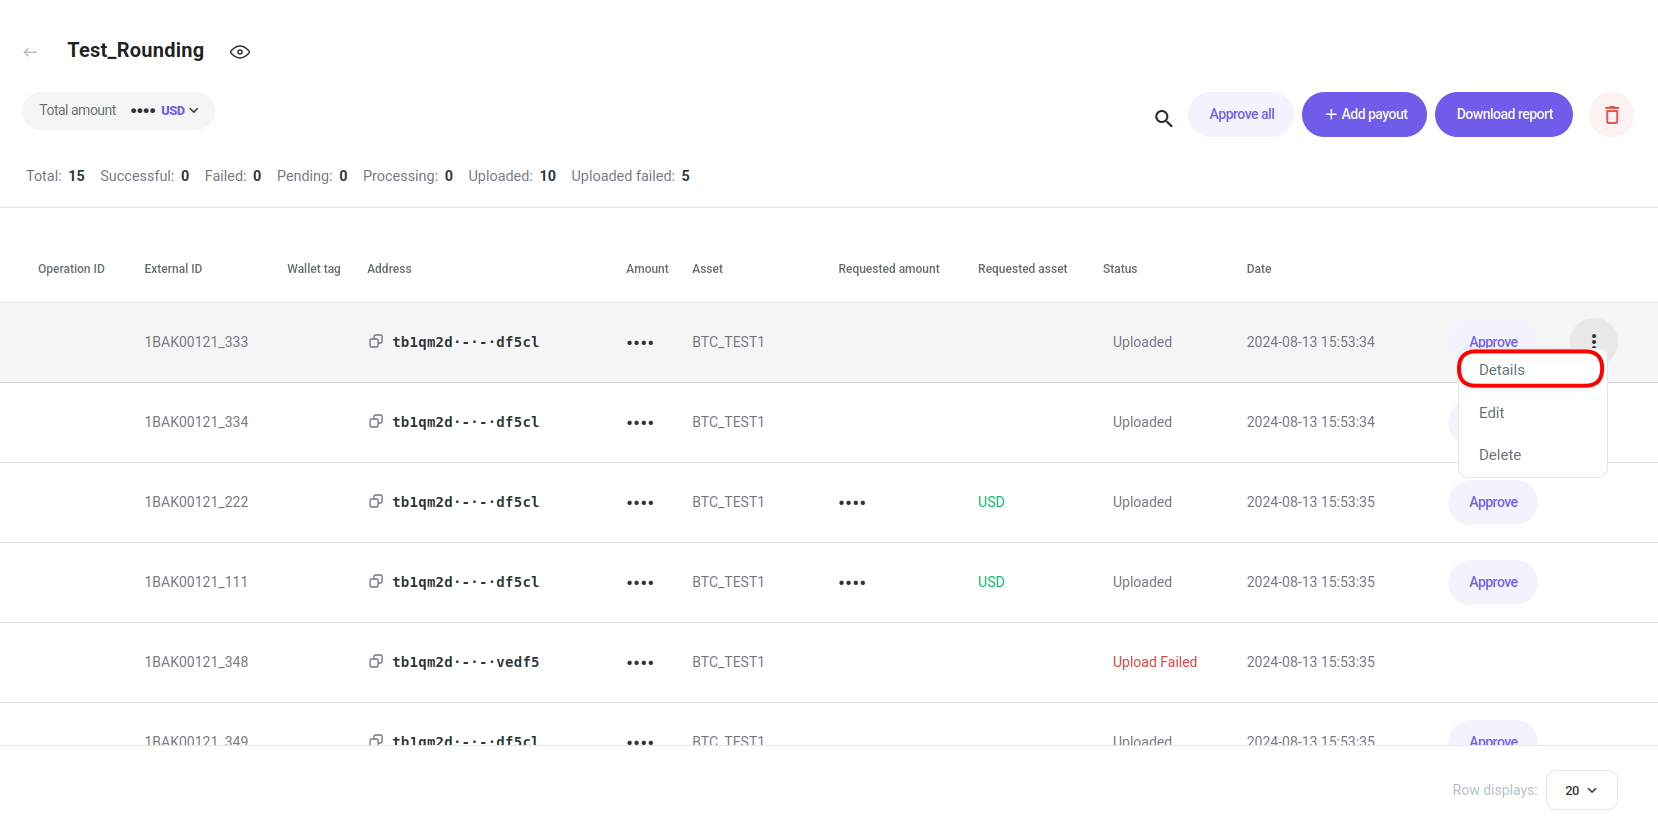Copy address of failed payout 1BAK00121_348
Screen dimensions: 1658x832
376,661
